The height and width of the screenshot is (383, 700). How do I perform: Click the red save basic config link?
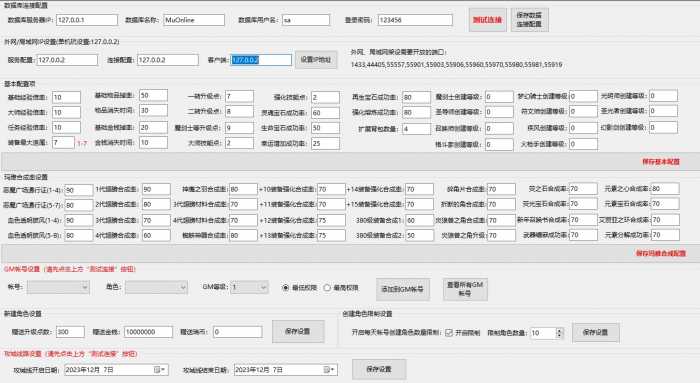pos(661,162)
